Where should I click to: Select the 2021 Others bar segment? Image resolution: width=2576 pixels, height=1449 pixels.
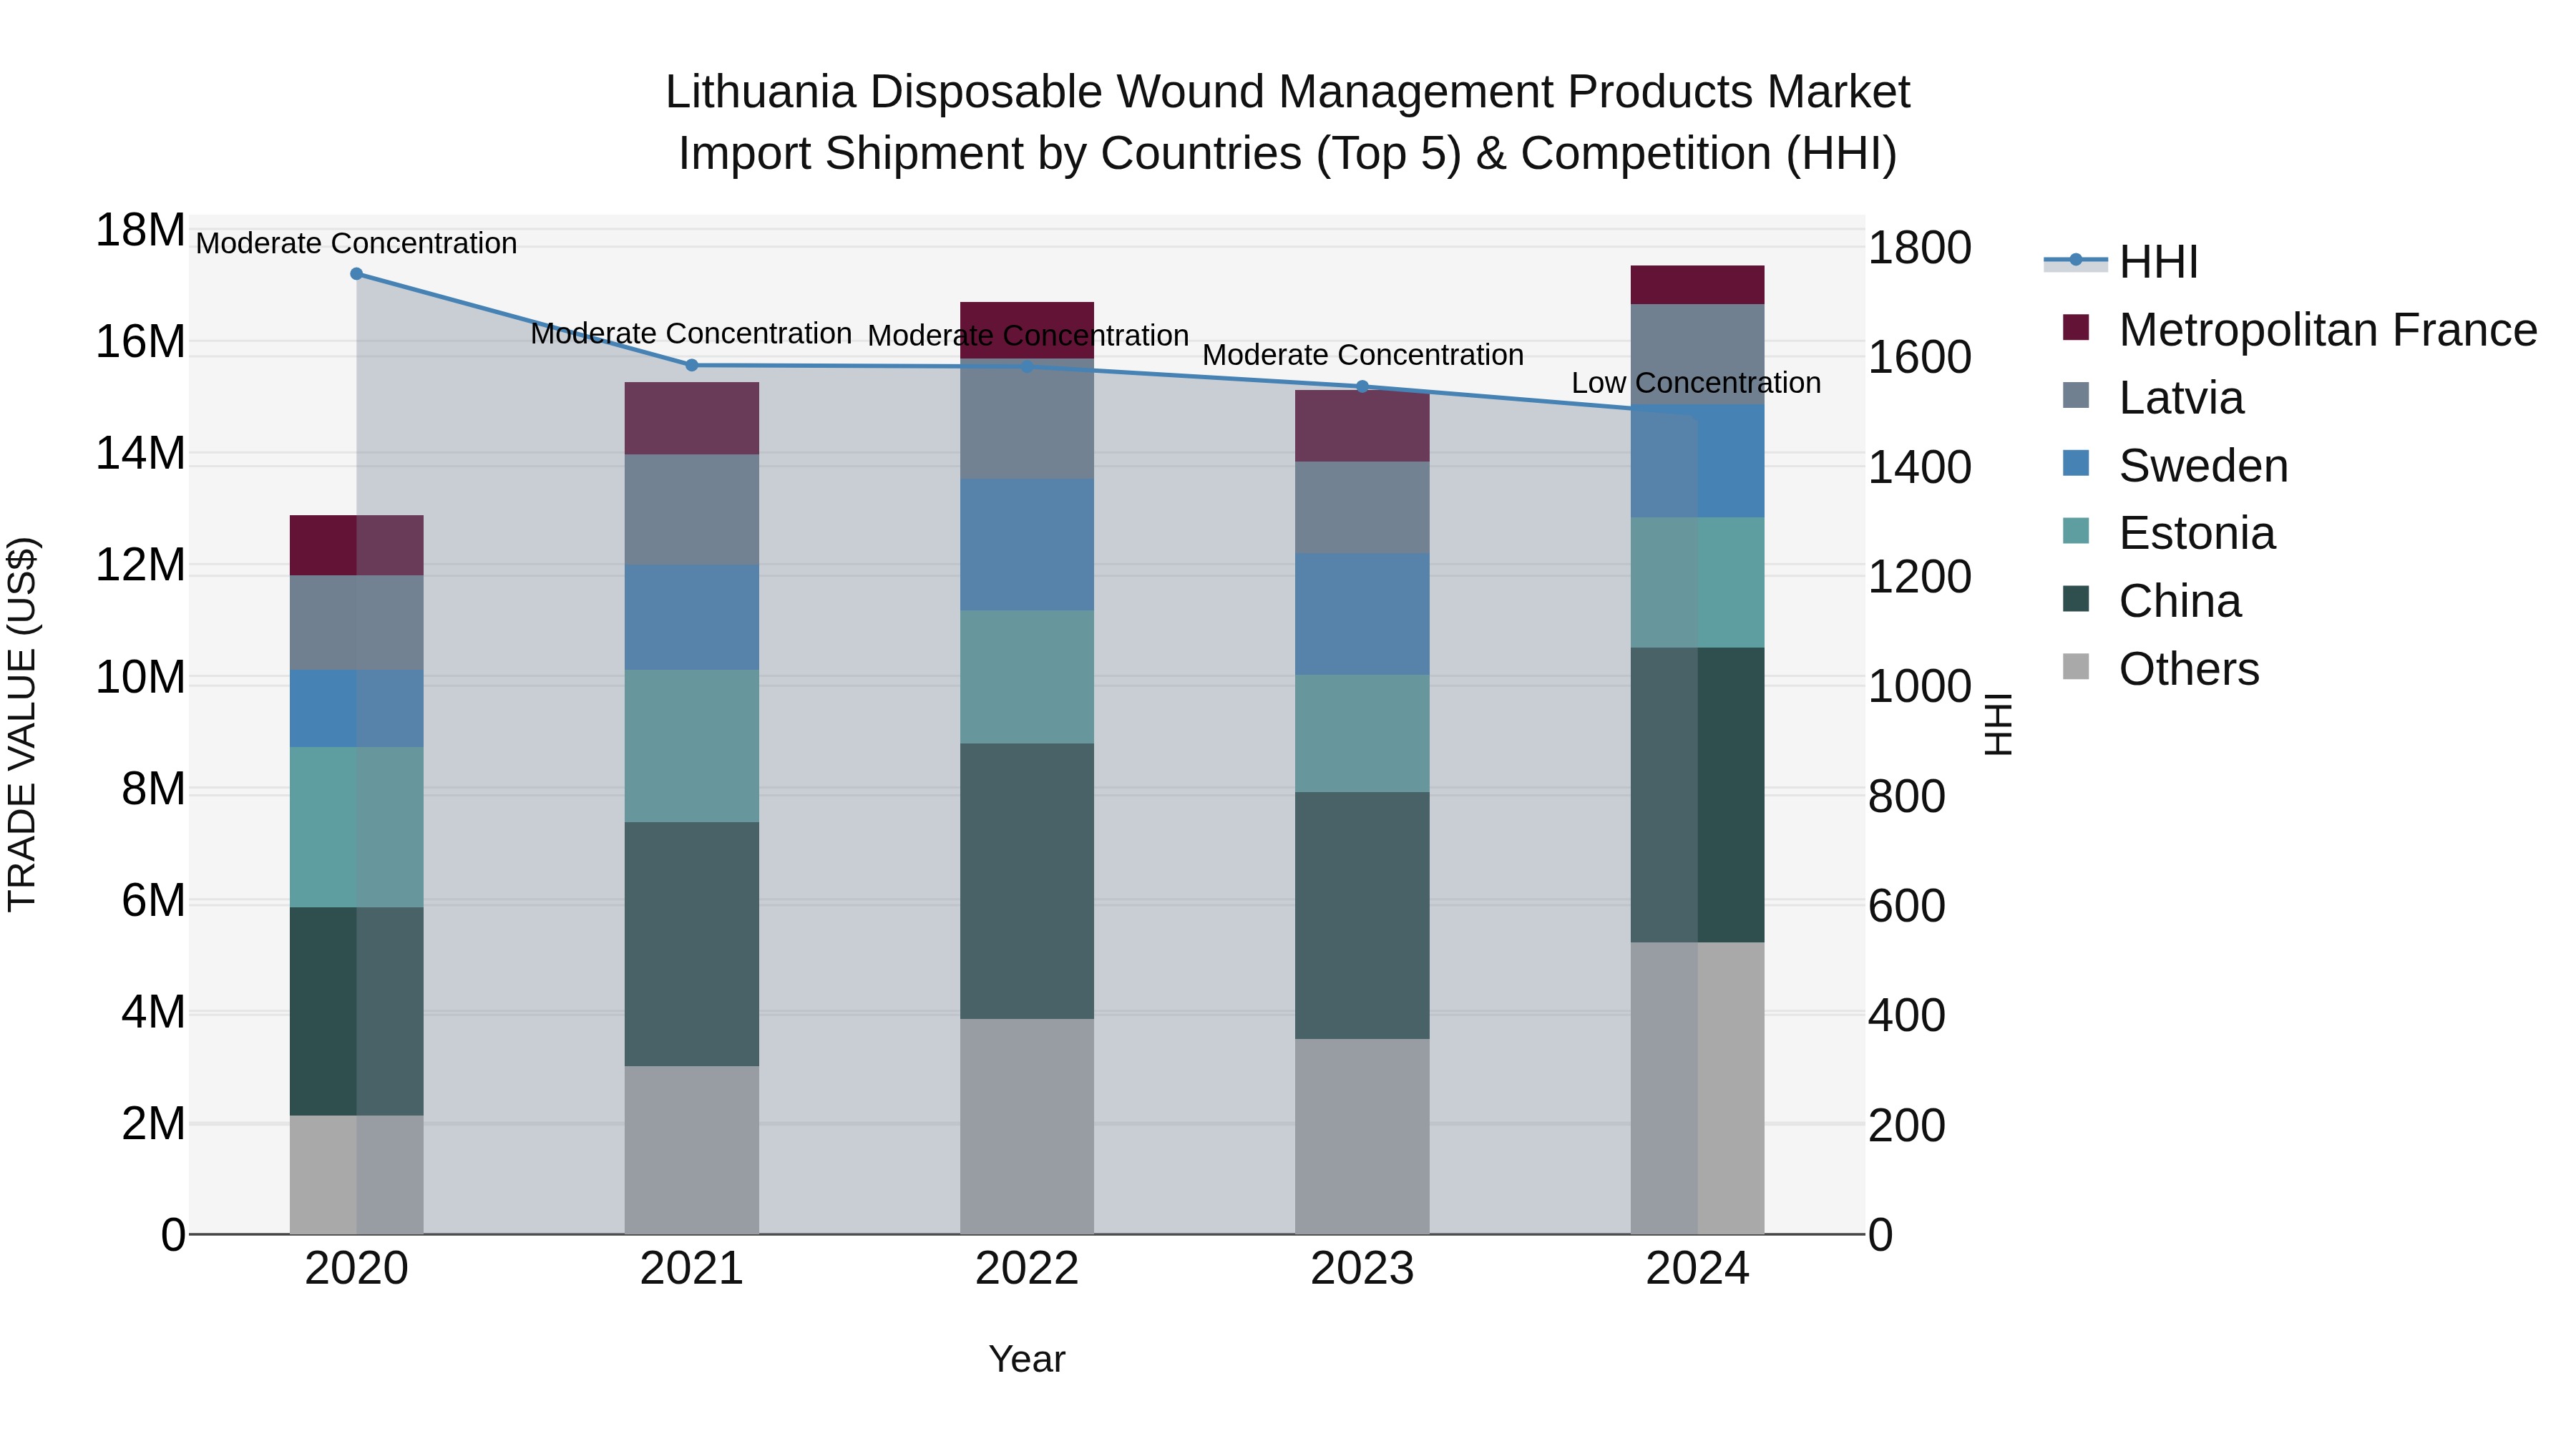click(692, 1150)
